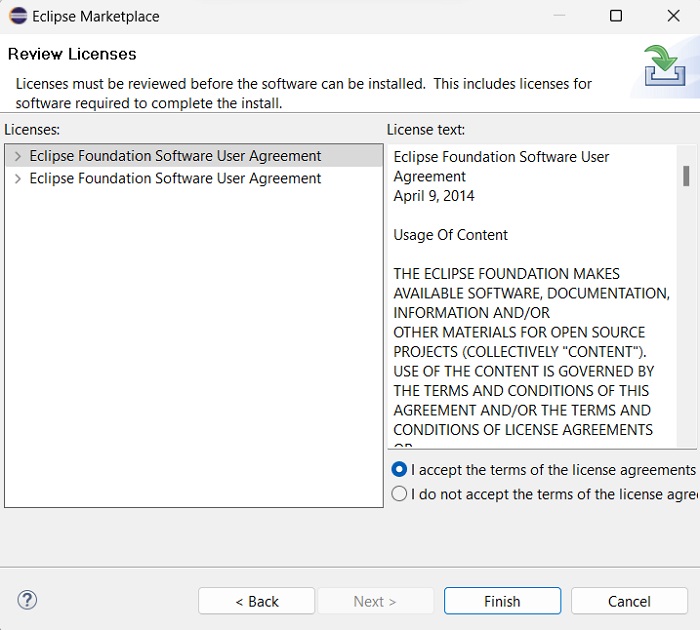Open help with the question mark icon

pyautogui.click(x=27, y=600)
